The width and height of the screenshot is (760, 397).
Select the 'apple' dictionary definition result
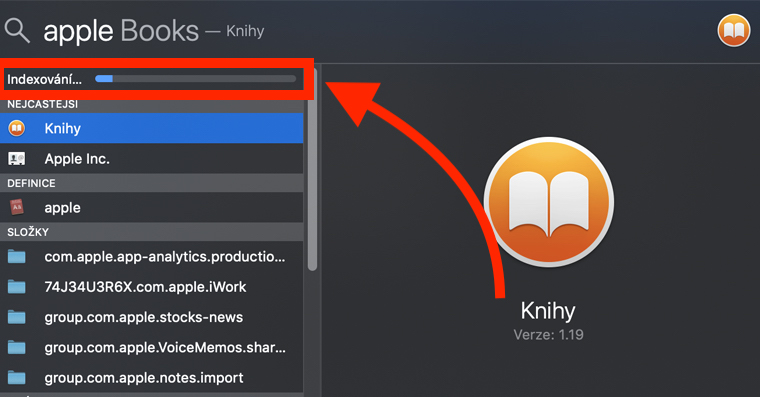[x=152, y=207]
